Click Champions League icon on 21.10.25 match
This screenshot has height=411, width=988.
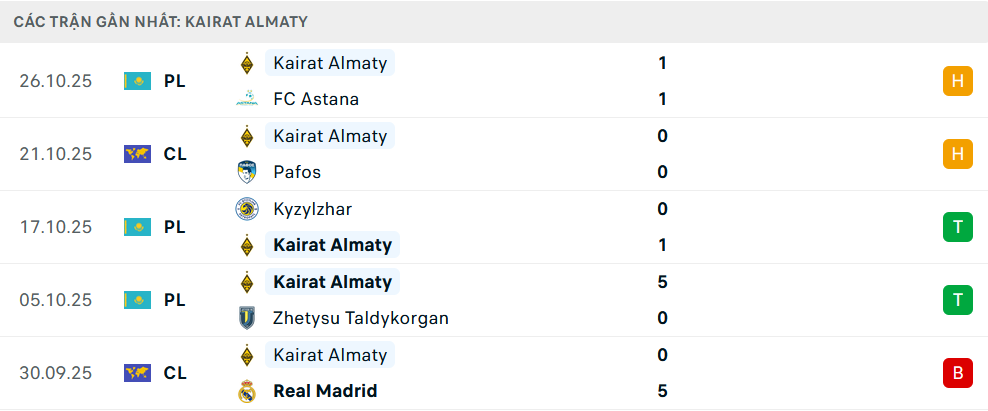click(x=137, y=154)
